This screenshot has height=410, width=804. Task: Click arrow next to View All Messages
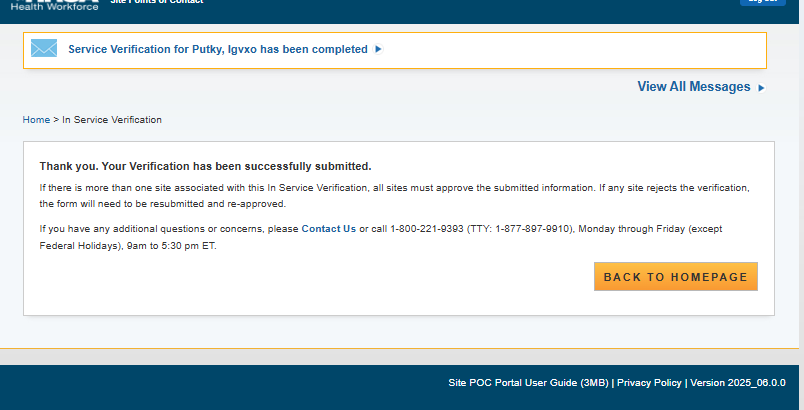tap(761, 88)
